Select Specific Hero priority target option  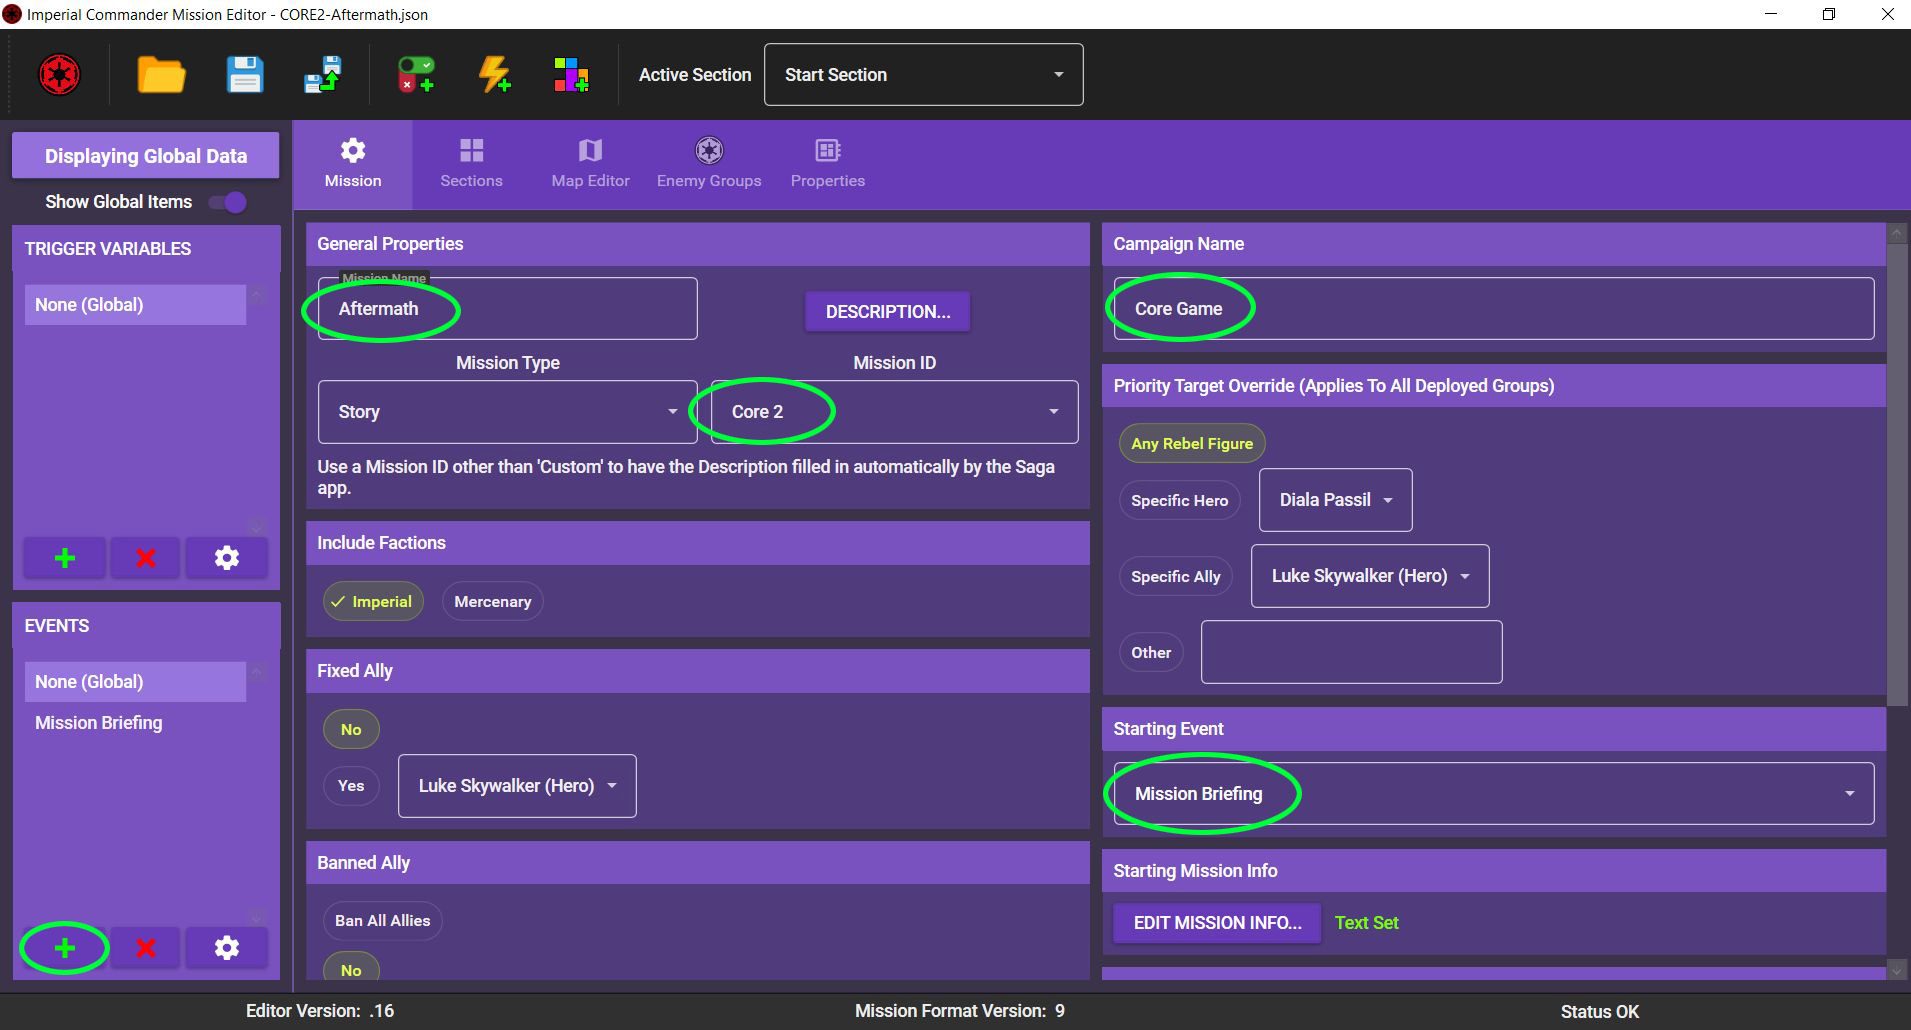(x=1179, y=501)
